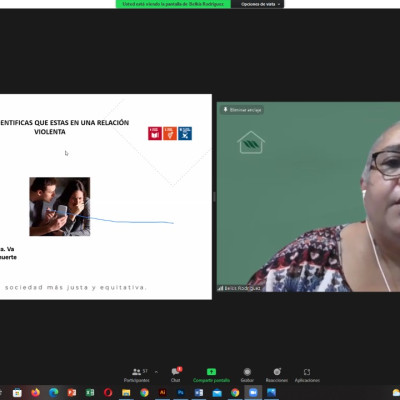The image size is (400, 400).
Task: Open the Aplicaciones panel
Action: click(x=307, y=375)
